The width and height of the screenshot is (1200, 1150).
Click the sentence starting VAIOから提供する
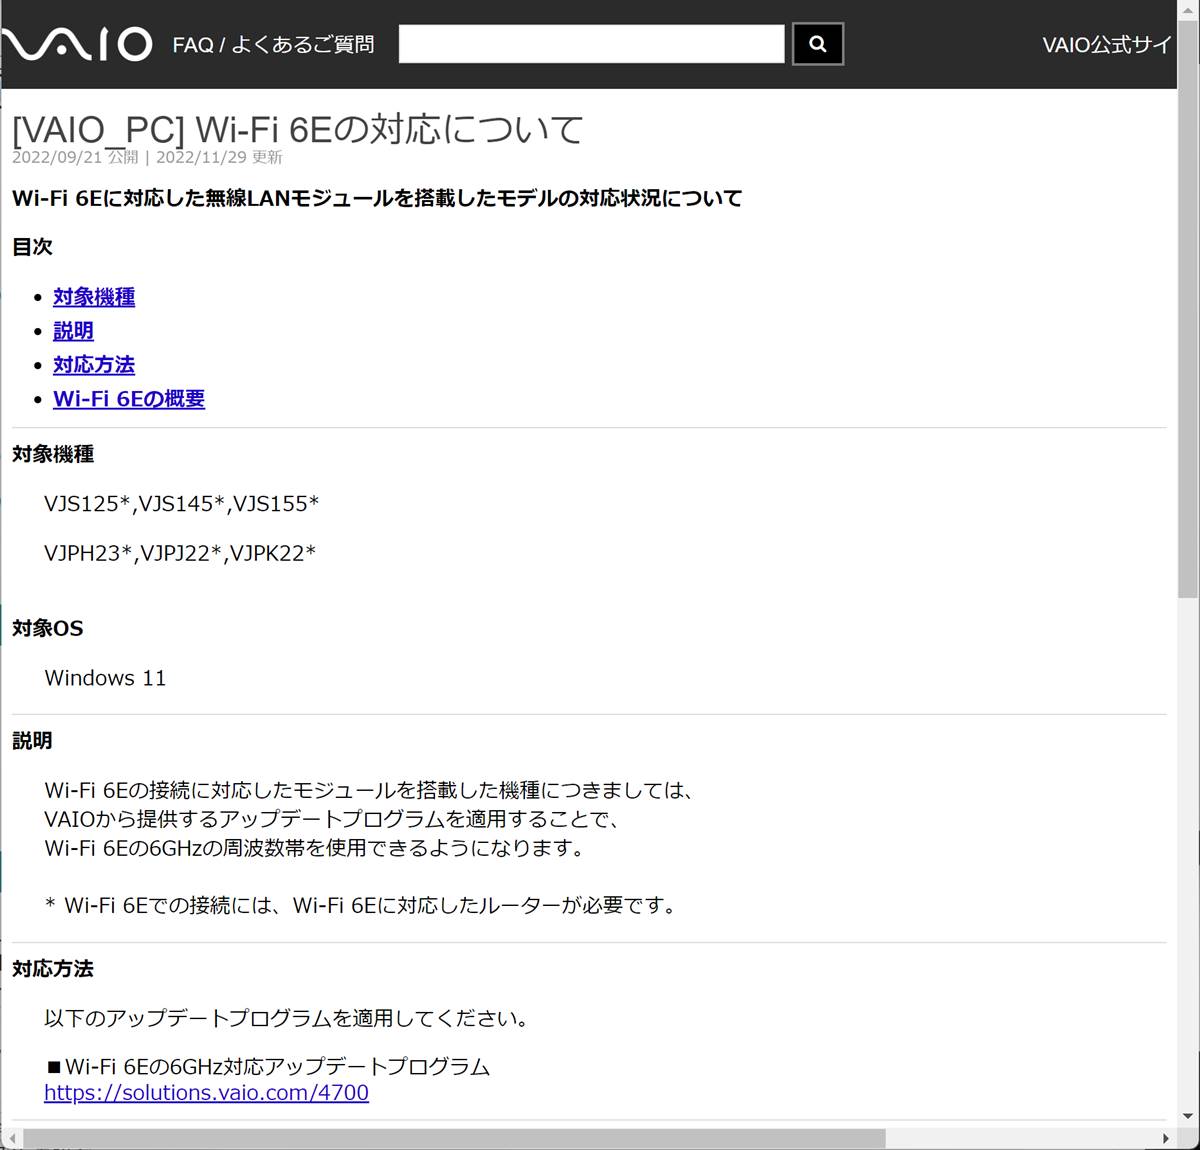(334, 820)
